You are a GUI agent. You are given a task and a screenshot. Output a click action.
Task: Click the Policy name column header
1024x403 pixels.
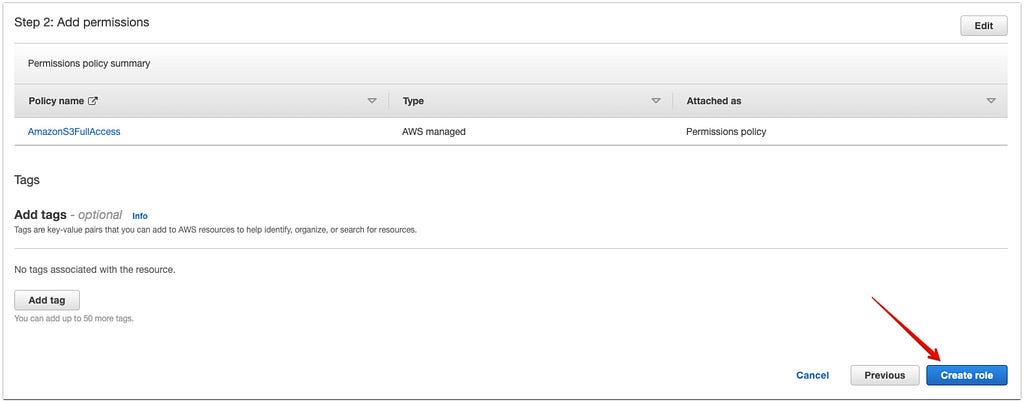click(56, 101)
